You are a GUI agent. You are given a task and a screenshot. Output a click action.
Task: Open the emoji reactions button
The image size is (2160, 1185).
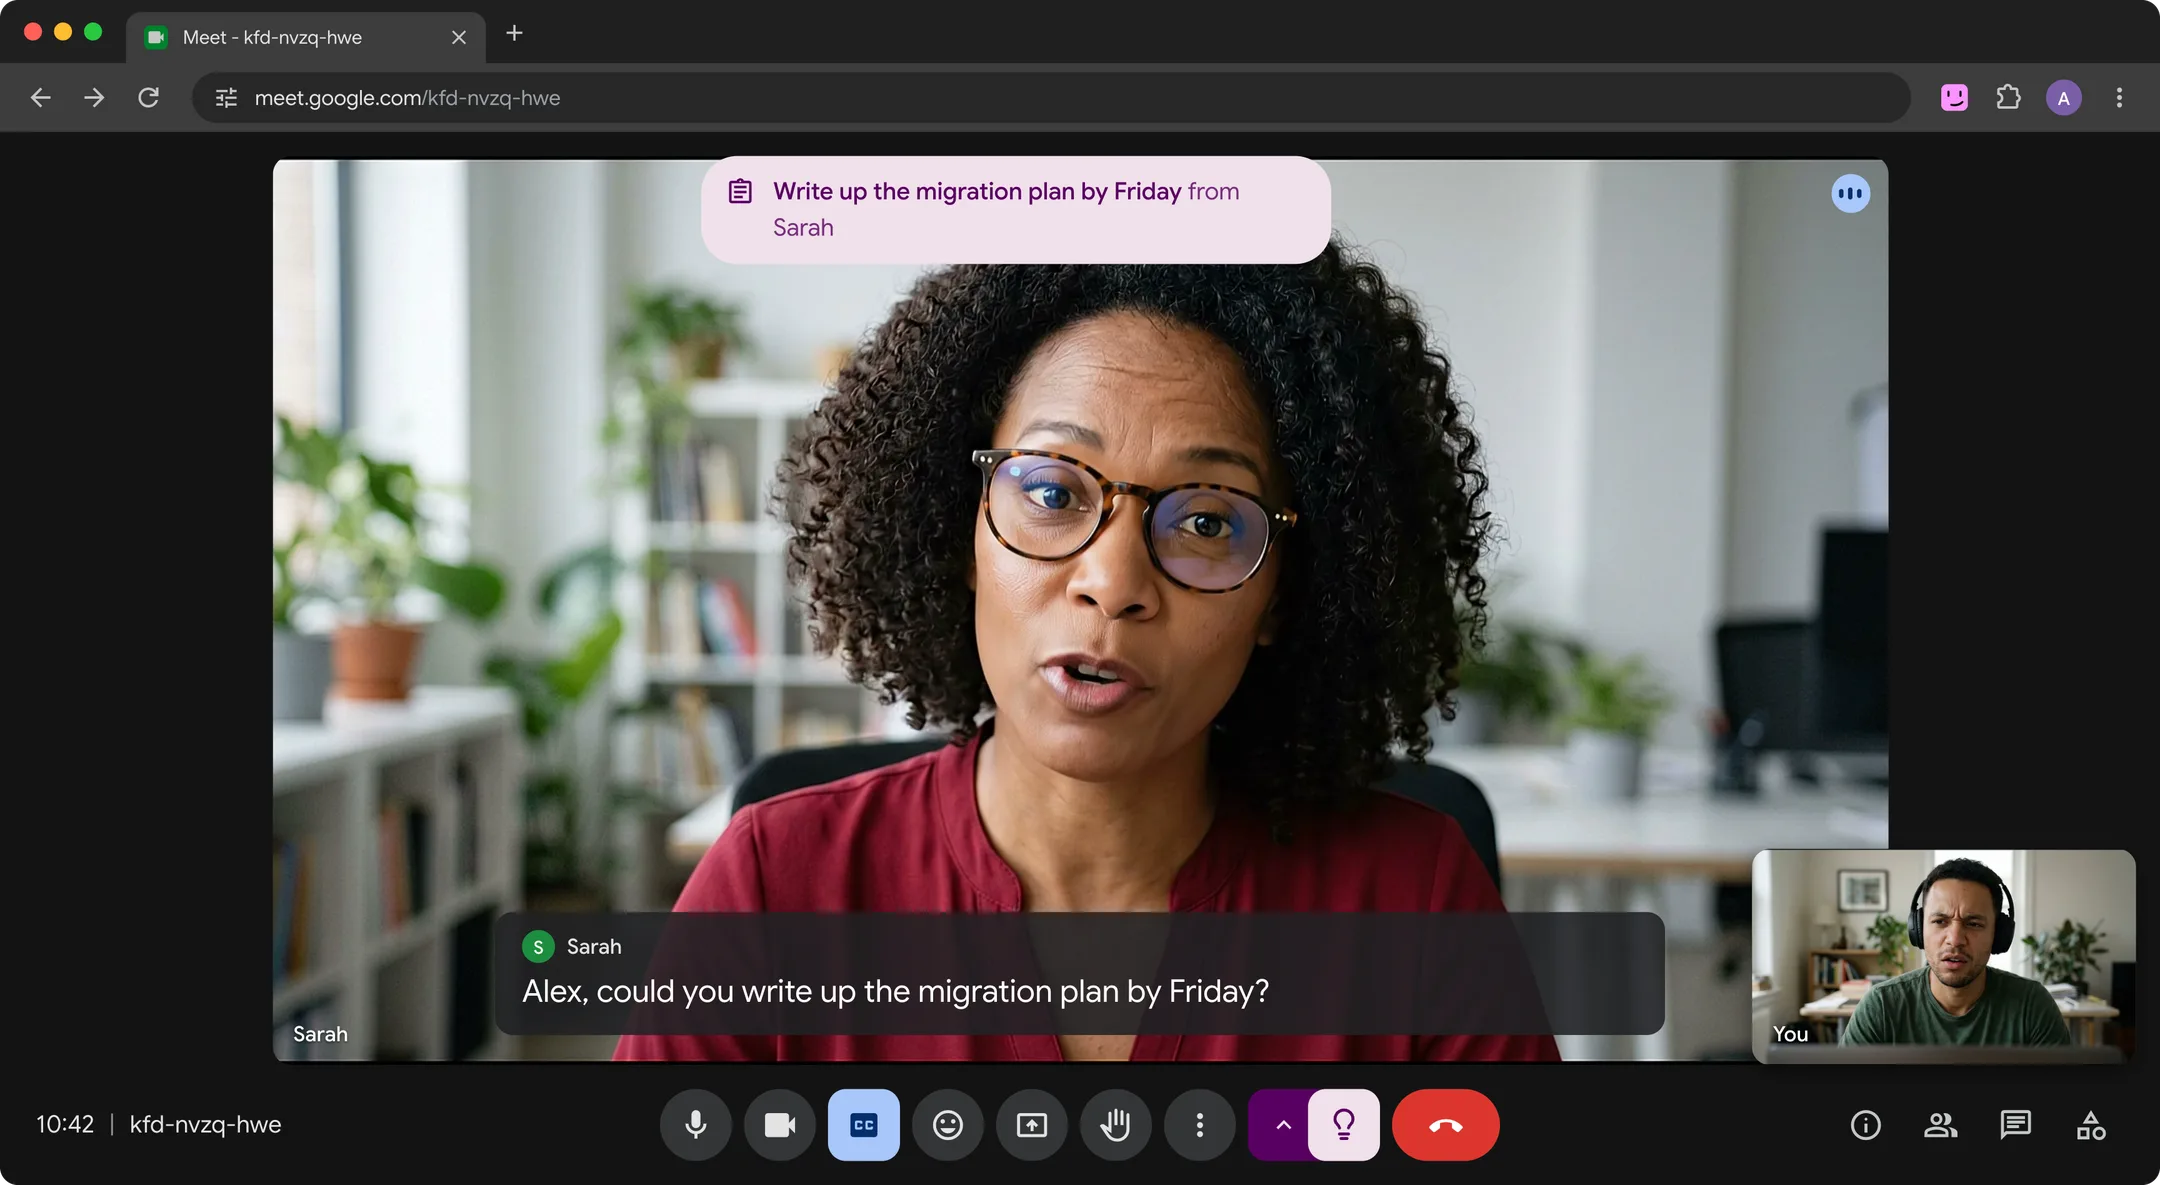(947, 1125)
